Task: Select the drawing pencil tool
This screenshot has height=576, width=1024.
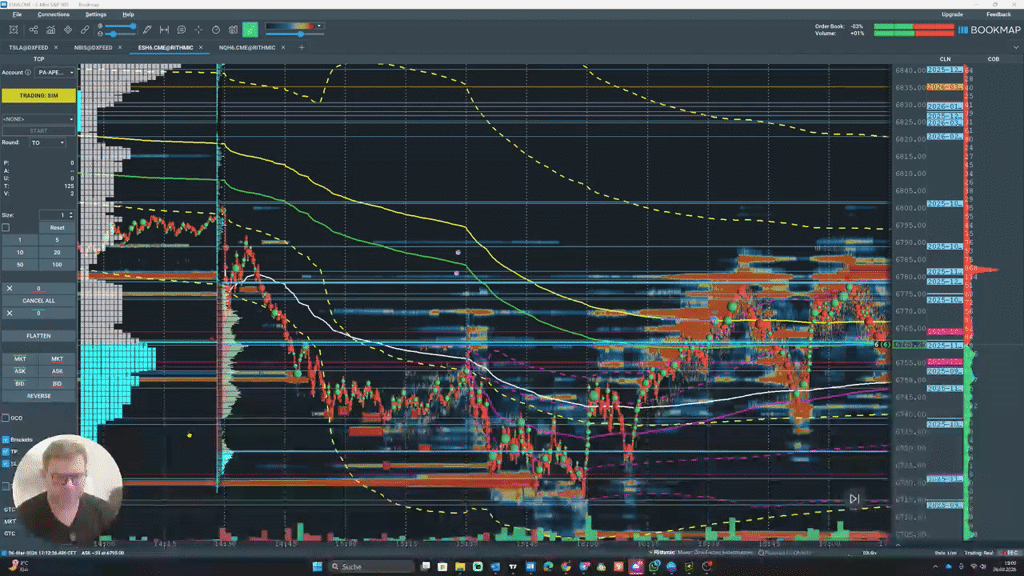Action: pos(147,28)
